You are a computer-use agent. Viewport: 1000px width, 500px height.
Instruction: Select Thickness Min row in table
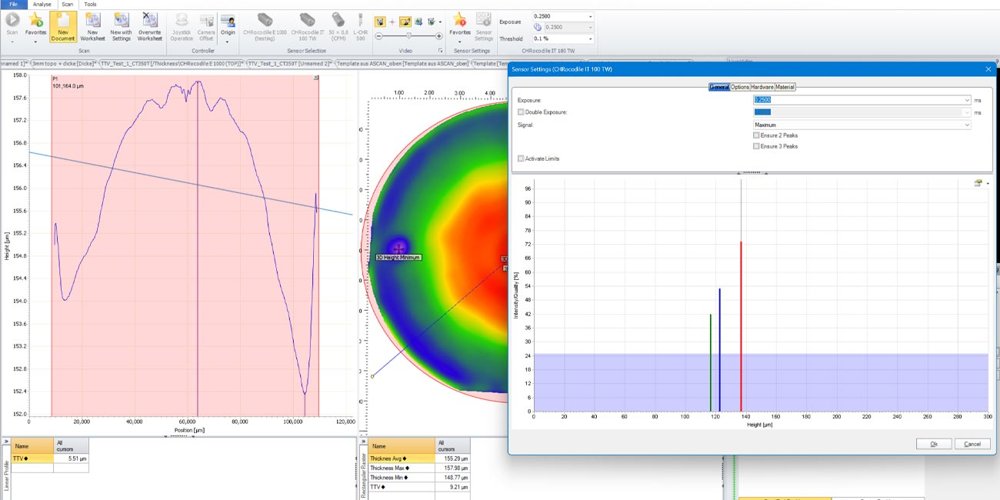(420, 477)
